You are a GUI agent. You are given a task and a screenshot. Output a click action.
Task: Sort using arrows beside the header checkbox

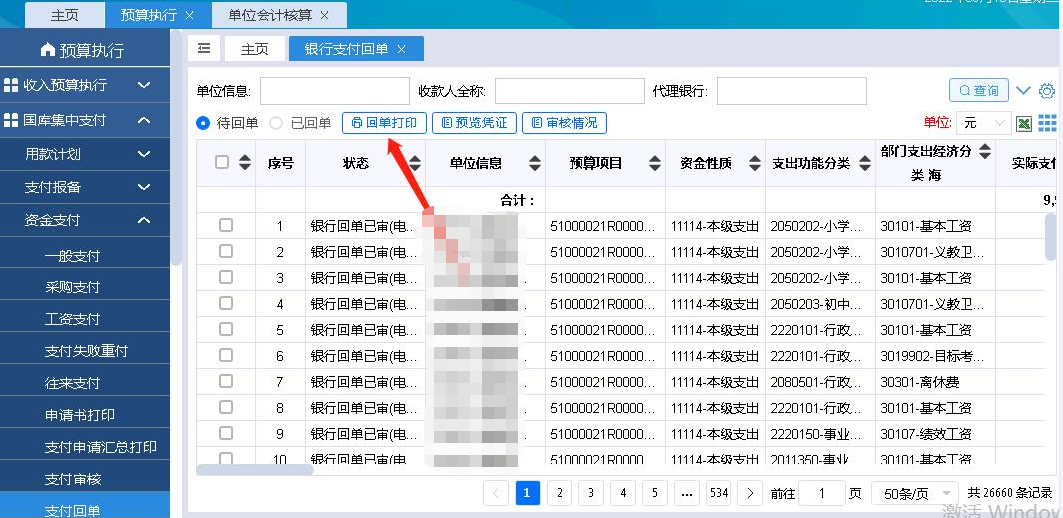pyautogui.click(x=245, y=162)
